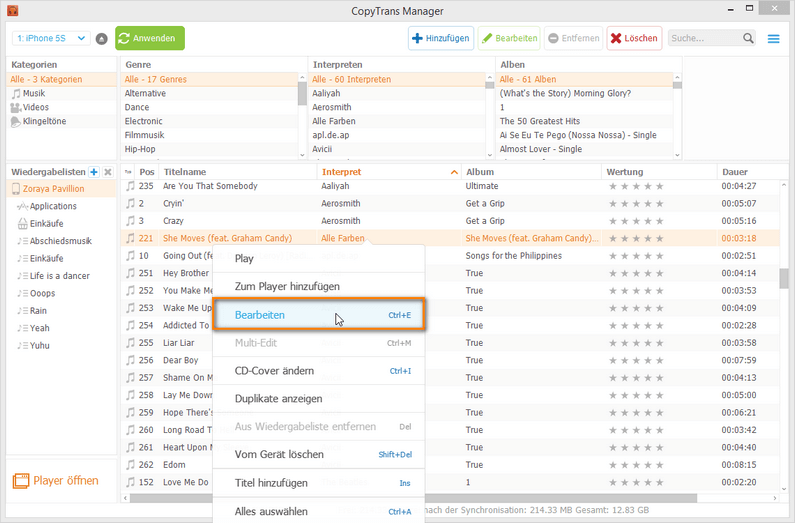The height and width of the screenshot is (523, 795).
Task: Open the Ooops playlist
Action: 42,293
